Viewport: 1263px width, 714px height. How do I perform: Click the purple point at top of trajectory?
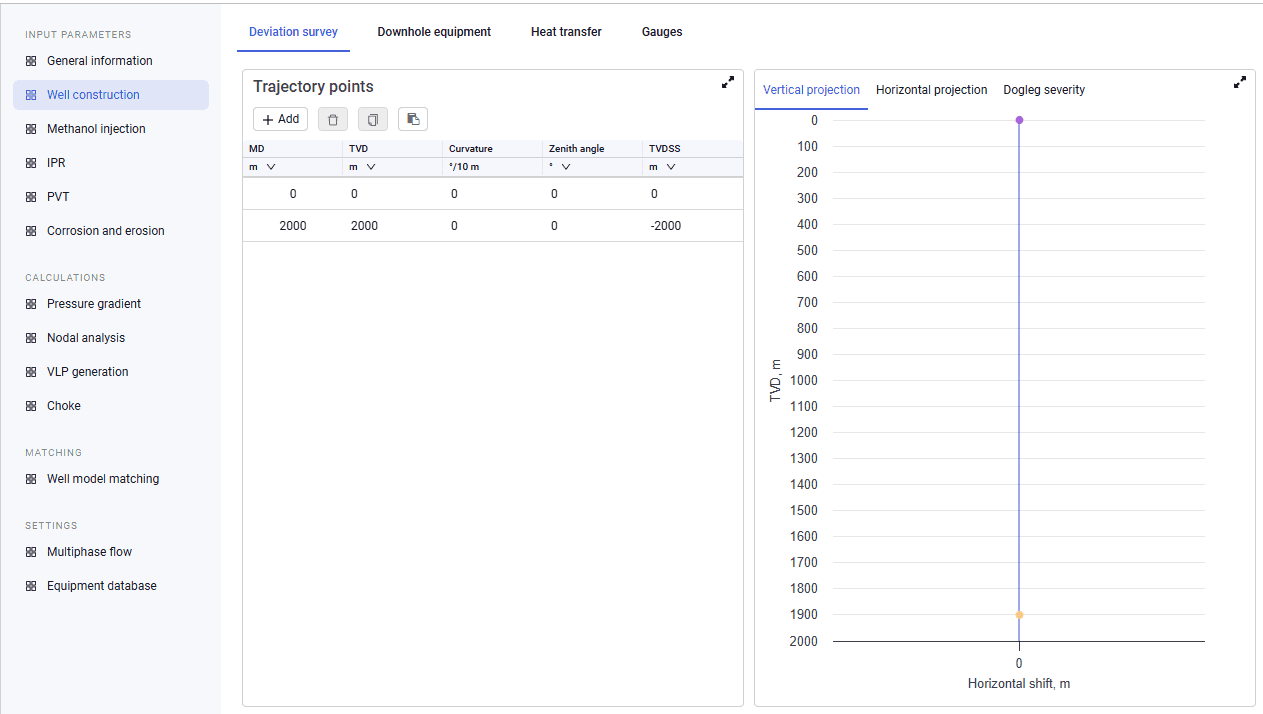(1019, 120)
